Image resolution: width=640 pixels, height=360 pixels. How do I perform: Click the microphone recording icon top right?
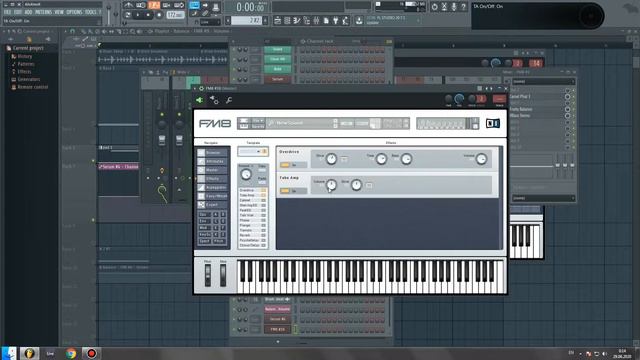click(x=453, y=7)
